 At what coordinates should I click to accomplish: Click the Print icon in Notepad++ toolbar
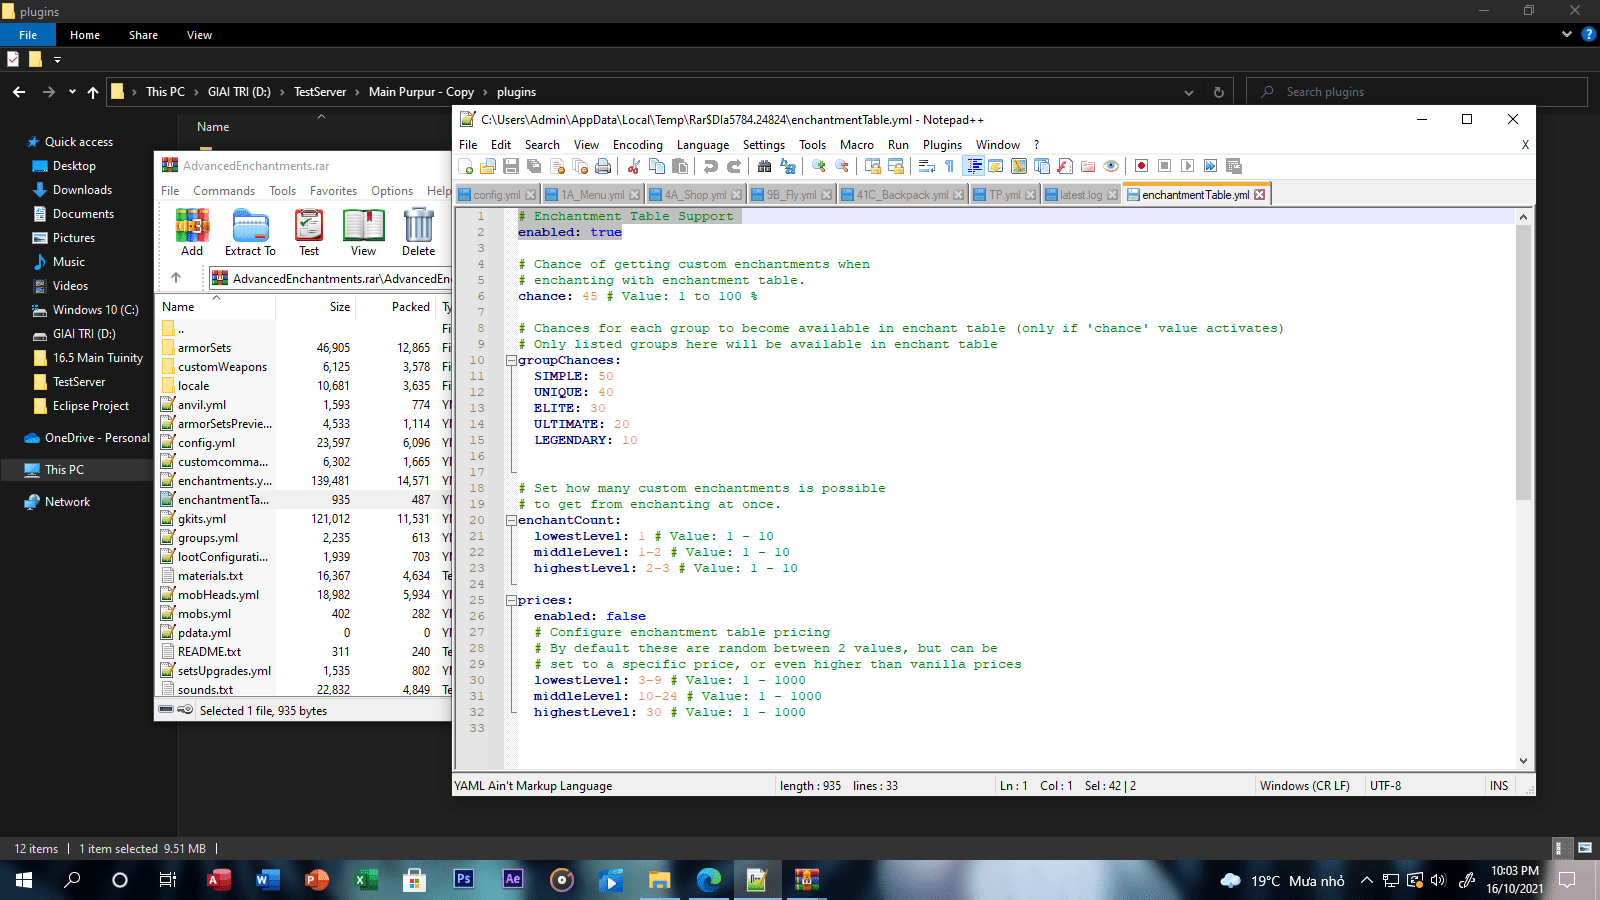click(x=603, y=166)
